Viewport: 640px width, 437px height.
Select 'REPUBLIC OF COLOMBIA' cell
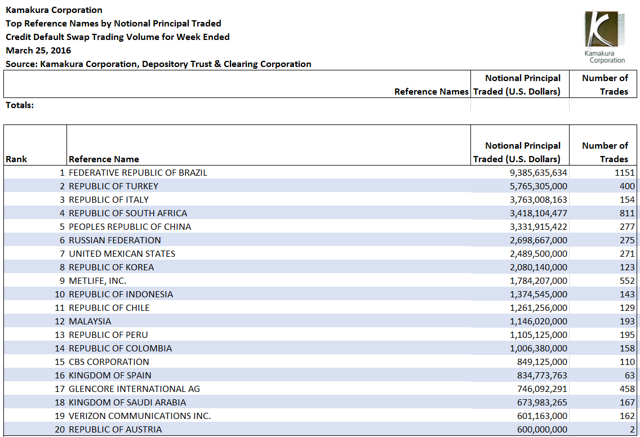[120, 348]
